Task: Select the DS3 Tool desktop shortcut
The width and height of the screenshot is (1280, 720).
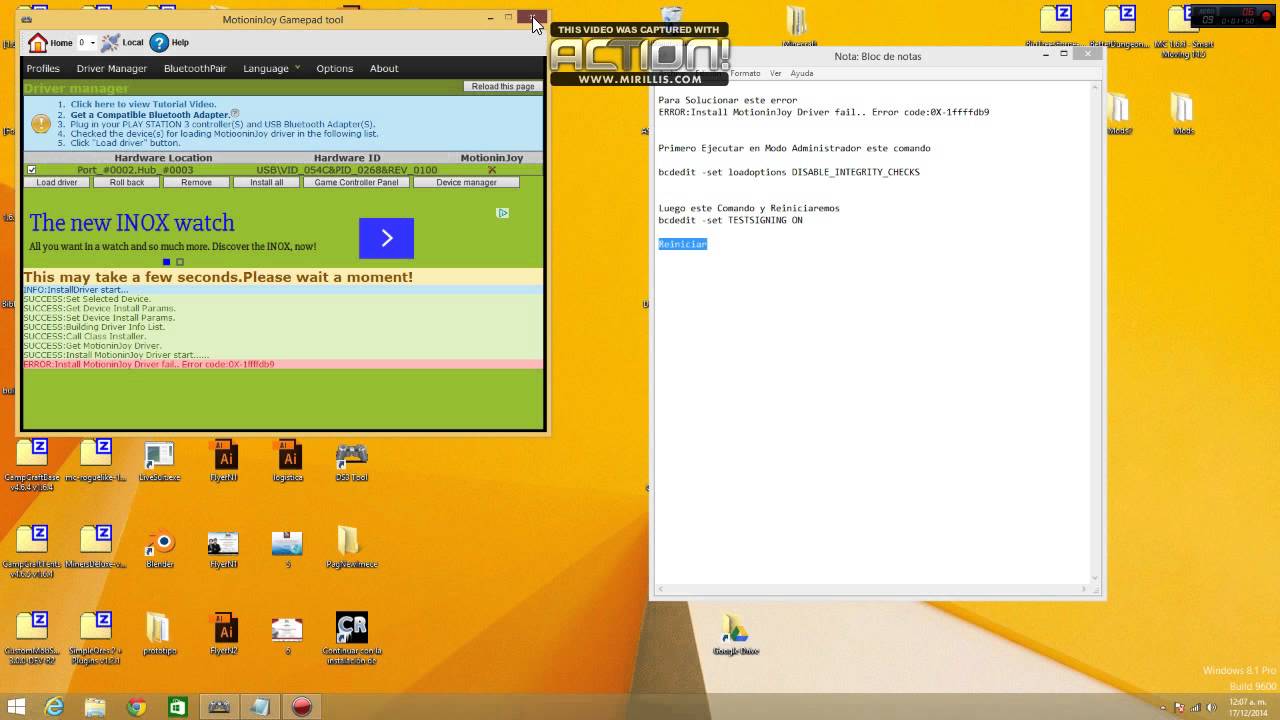Action: [351, 462]
